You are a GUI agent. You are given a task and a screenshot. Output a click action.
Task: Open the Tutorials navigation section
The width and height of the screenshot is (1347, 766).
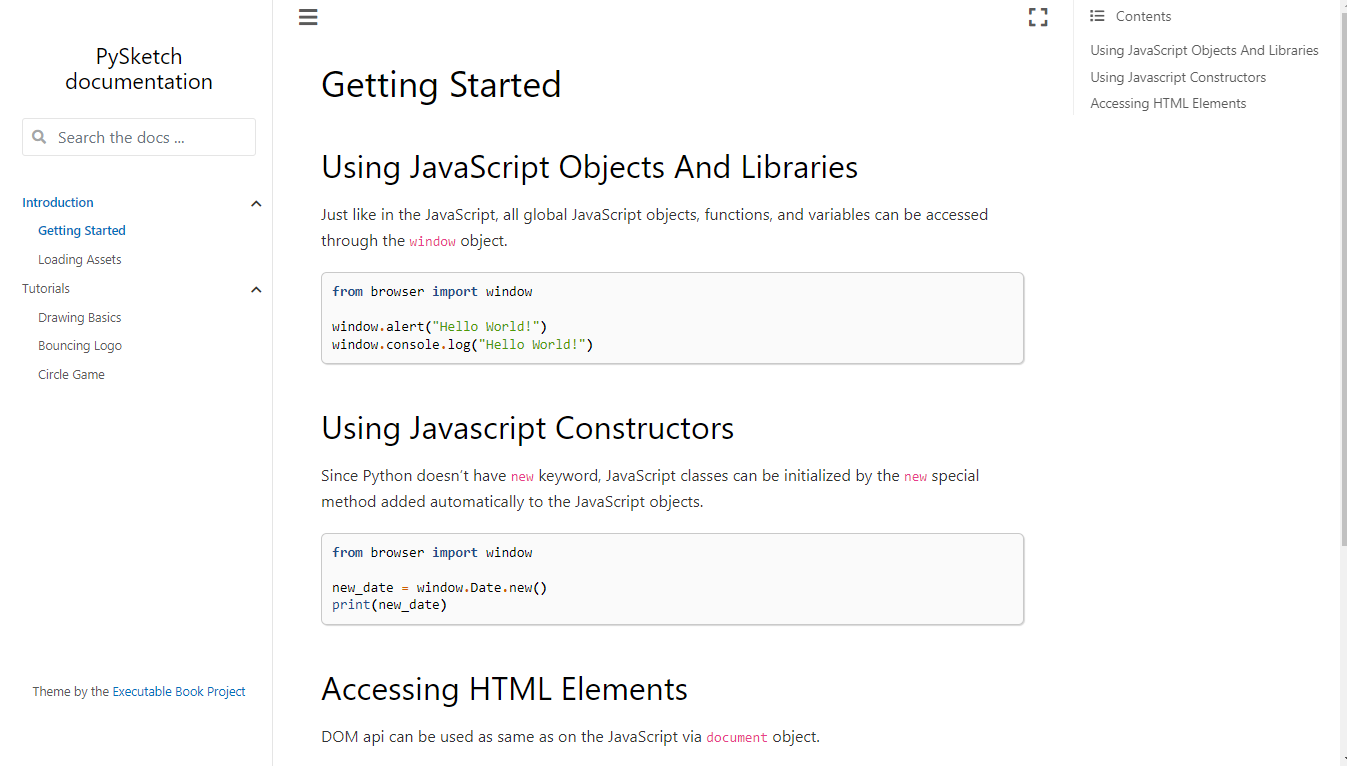tap(46, 288)
